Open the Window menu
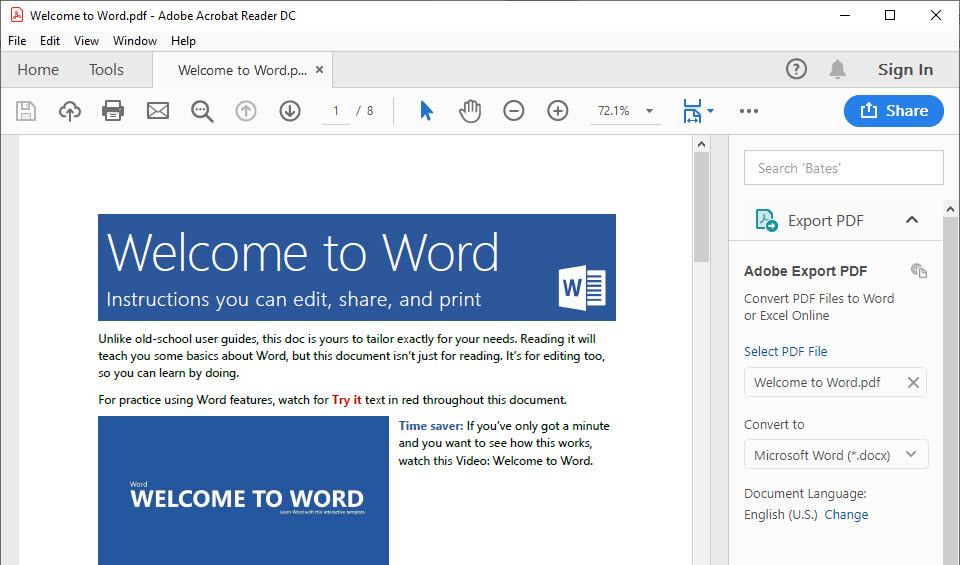Image resolution: width=960 pixels, height=565 pixels. 135,41
